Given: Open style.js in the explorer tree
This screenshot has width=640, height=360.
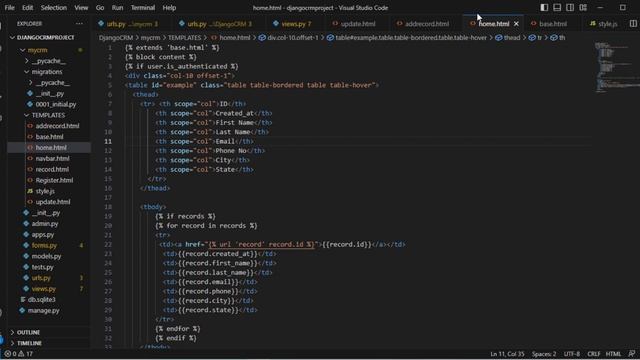Looking at the screenshot, I should coord(45,191).
